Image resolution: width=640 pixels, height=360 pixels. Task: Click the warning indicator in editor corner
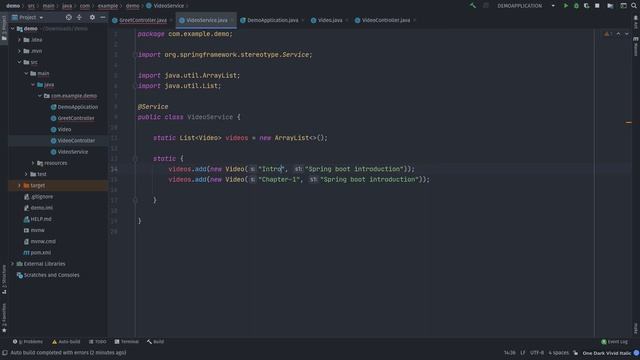point(608,34)
